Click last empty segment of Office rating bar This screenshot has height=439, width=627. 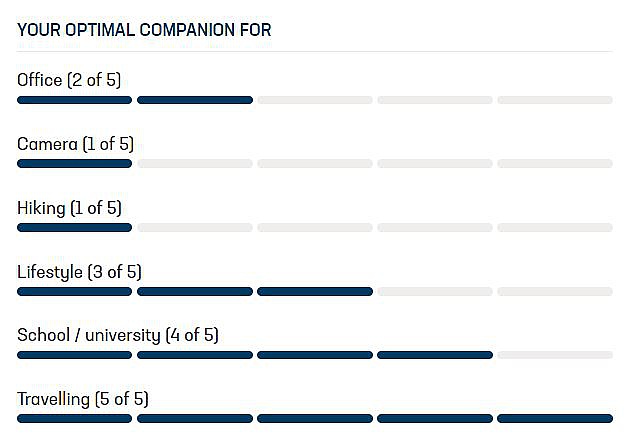pos(555,100)
